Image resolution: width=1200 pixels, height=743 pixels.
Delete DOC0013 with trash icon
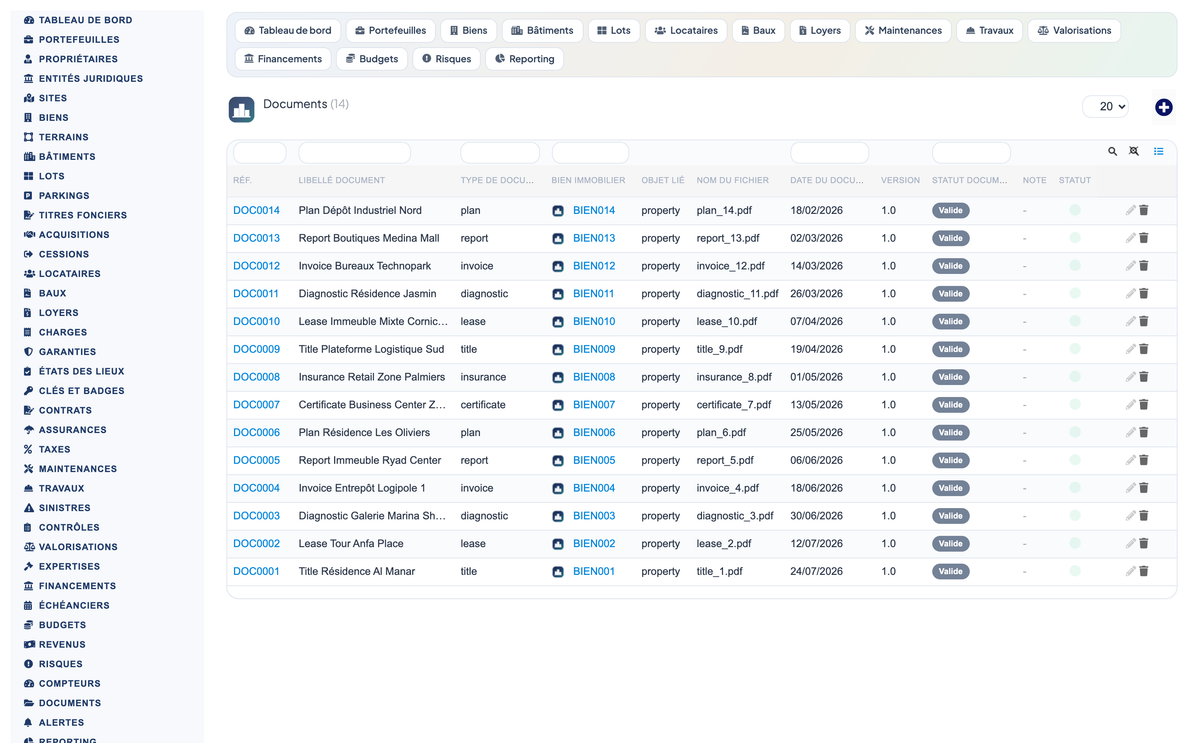coord(1144,238)
